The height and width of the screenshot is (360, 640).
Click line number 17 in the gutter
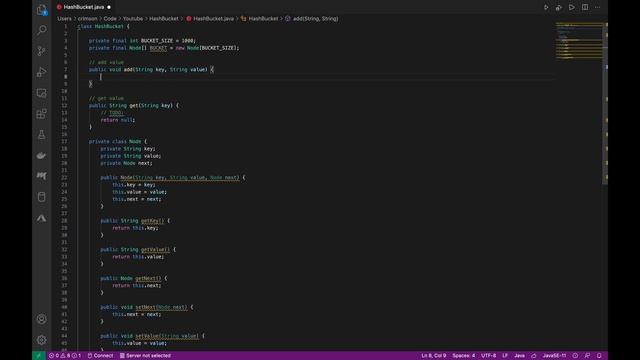tap(64, 142)
